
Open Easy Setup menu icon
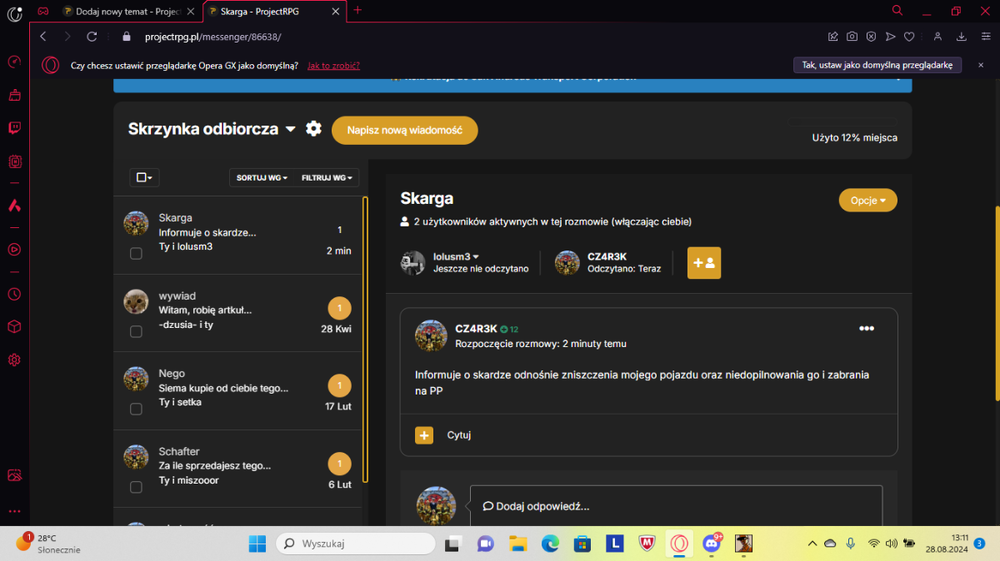pyautogui.click(x=986, y=37)
